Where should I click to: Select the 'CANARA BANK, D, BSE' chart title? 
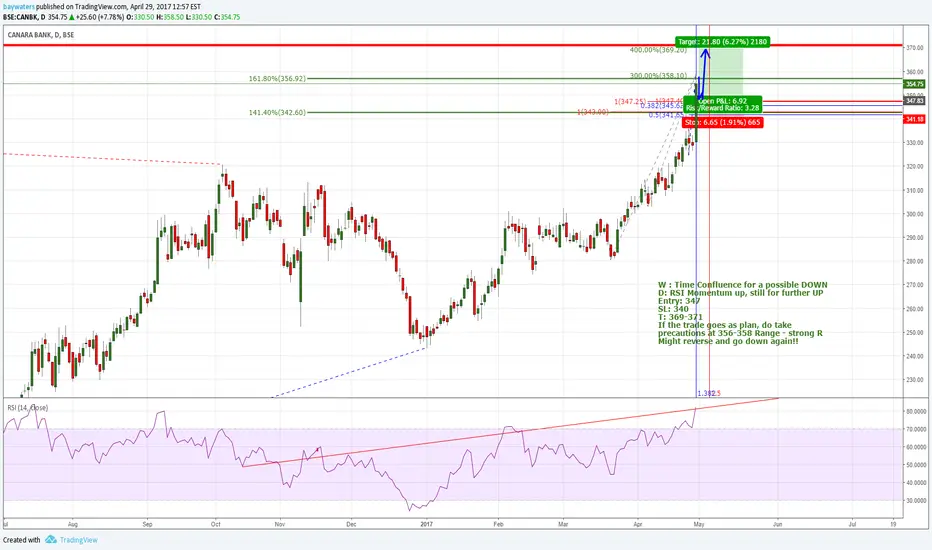pyautogui.click(x=41, y=35)
